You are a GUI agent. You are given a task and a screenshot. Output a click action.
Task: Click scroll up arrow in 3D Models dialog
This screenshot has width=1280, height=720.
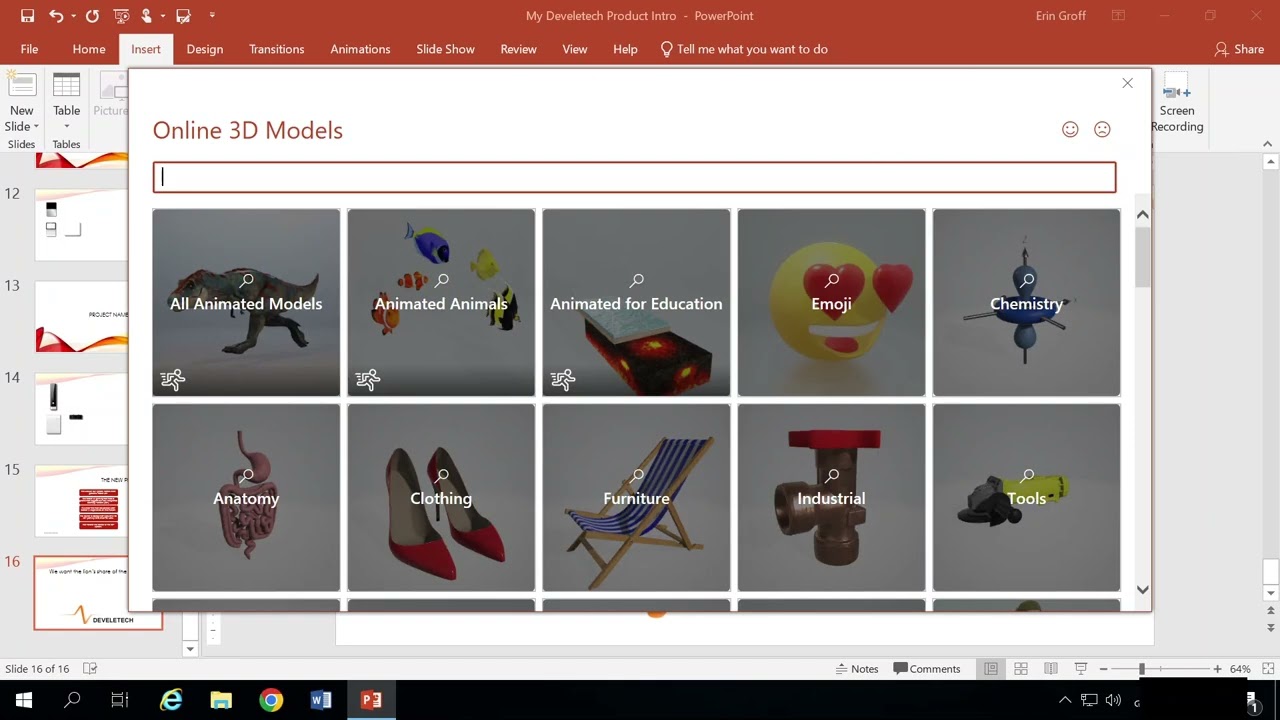tap(1143, 215)
